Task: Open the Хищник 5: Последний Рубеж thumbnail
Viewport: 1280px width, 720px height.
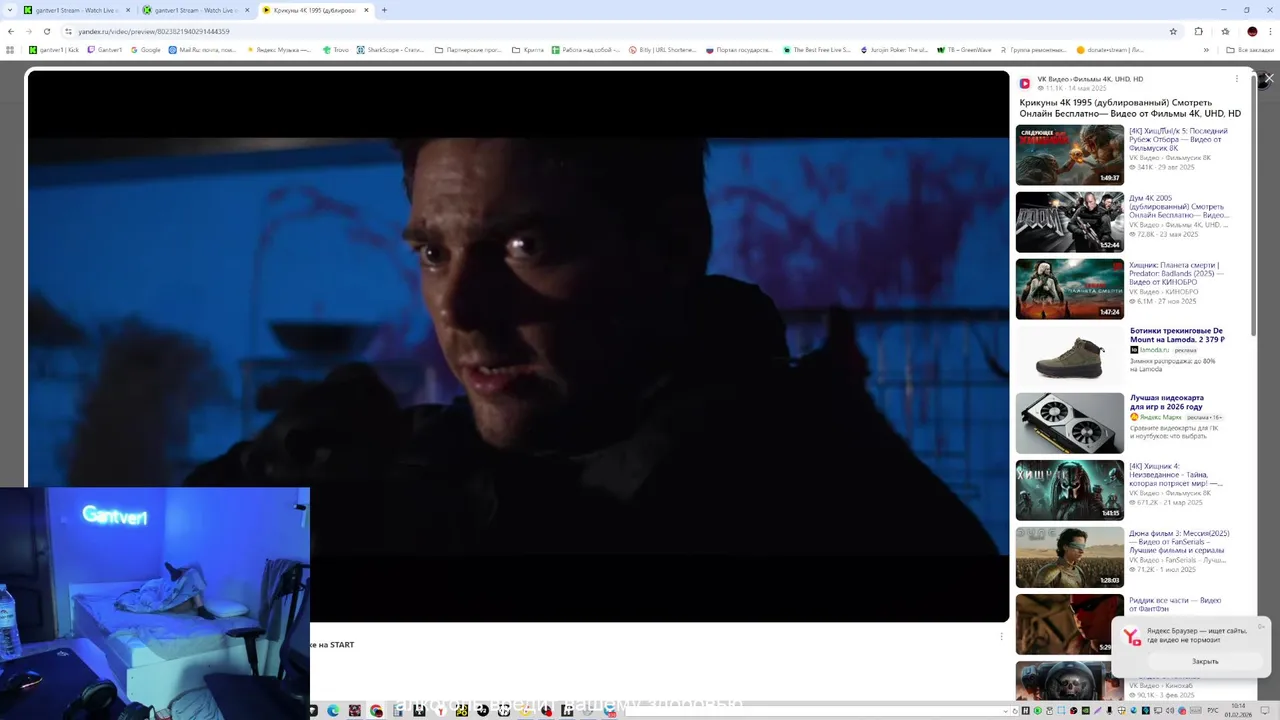Action: click(x=1070, y=155)
